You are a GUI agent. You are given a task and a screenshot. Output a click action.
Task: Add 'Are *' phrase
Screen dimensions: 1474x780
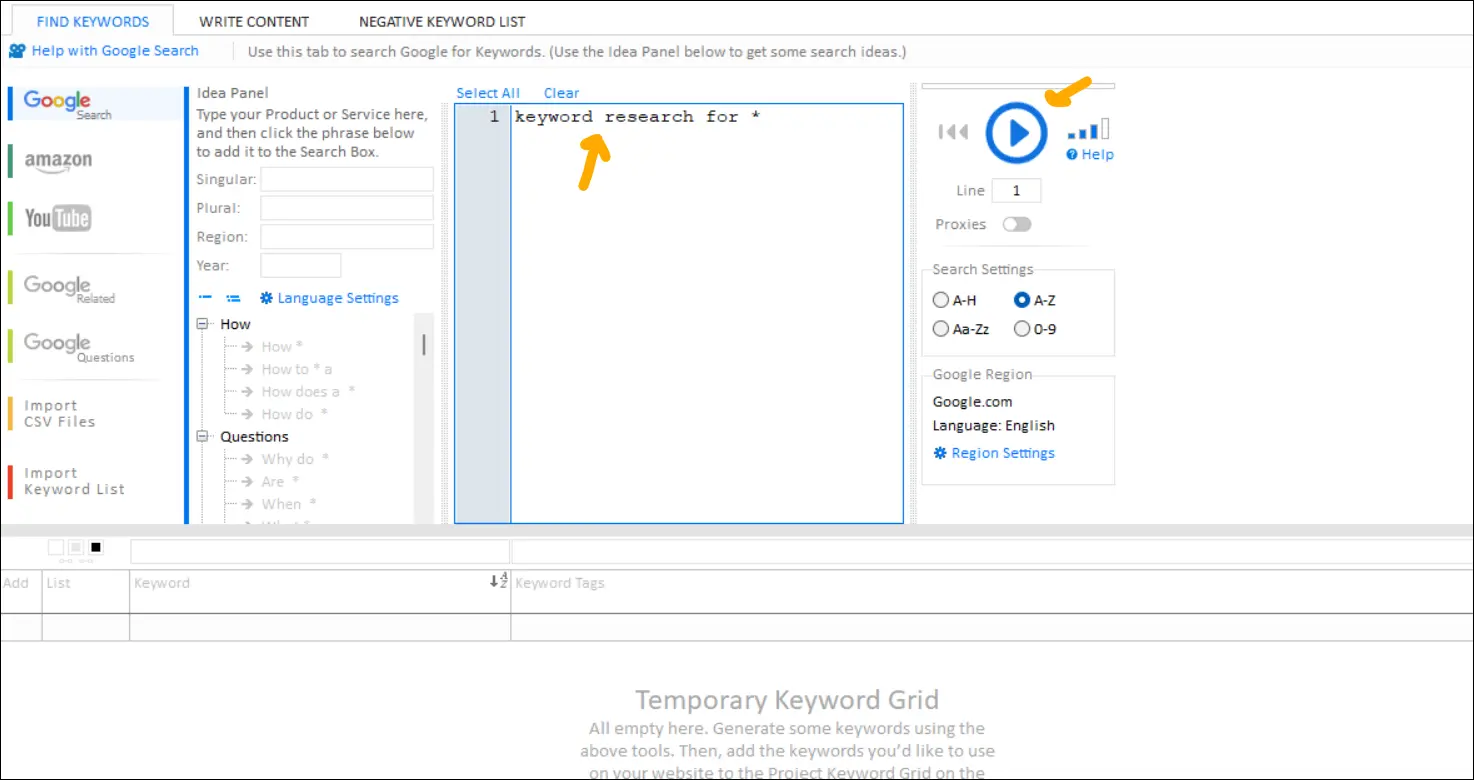click(280, 482)
